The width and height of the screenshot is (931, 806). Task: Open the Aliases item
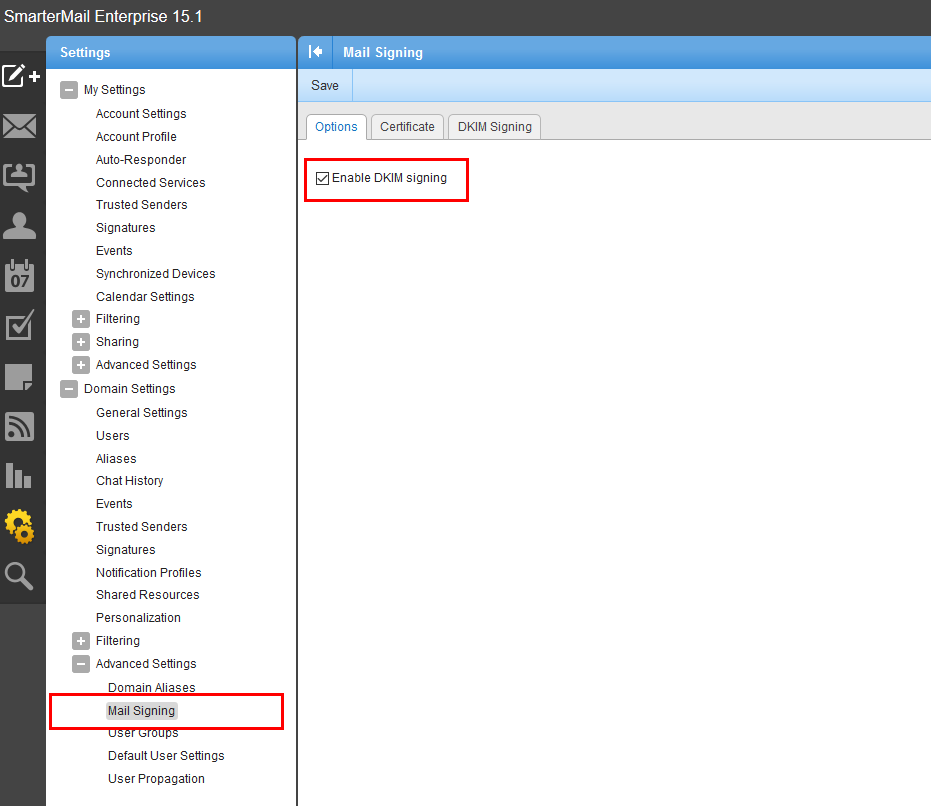tap(116, 459)
